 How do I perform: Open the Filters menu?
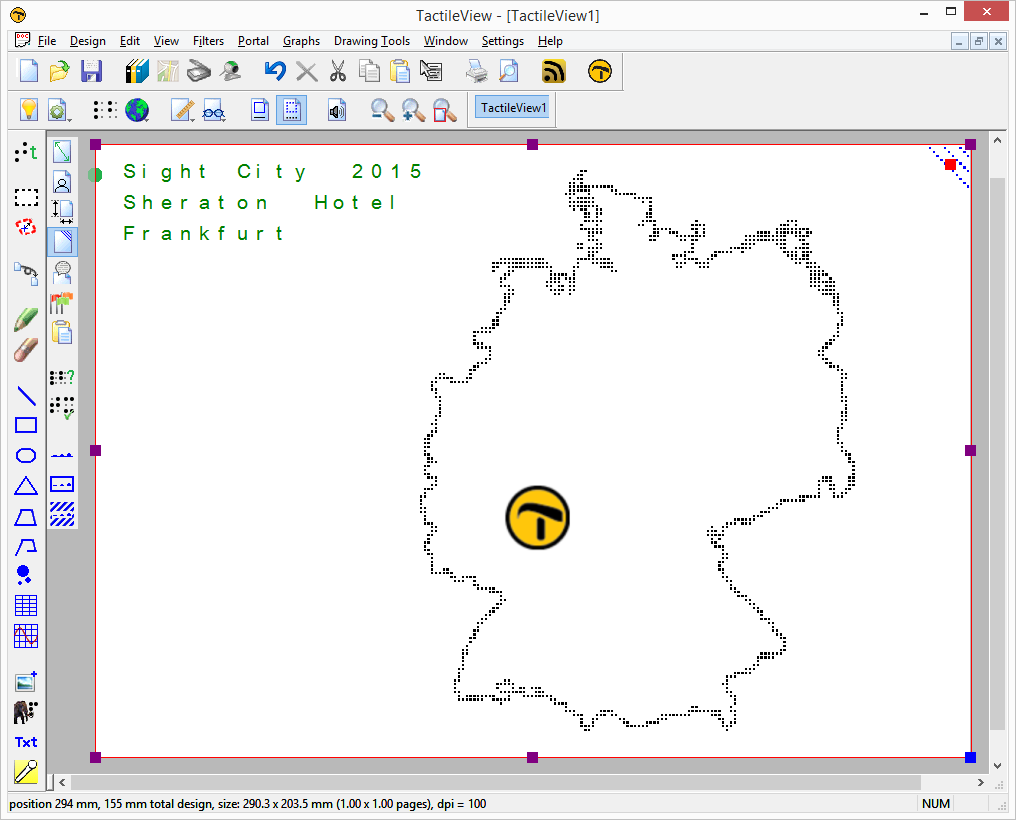pos(208,41)
